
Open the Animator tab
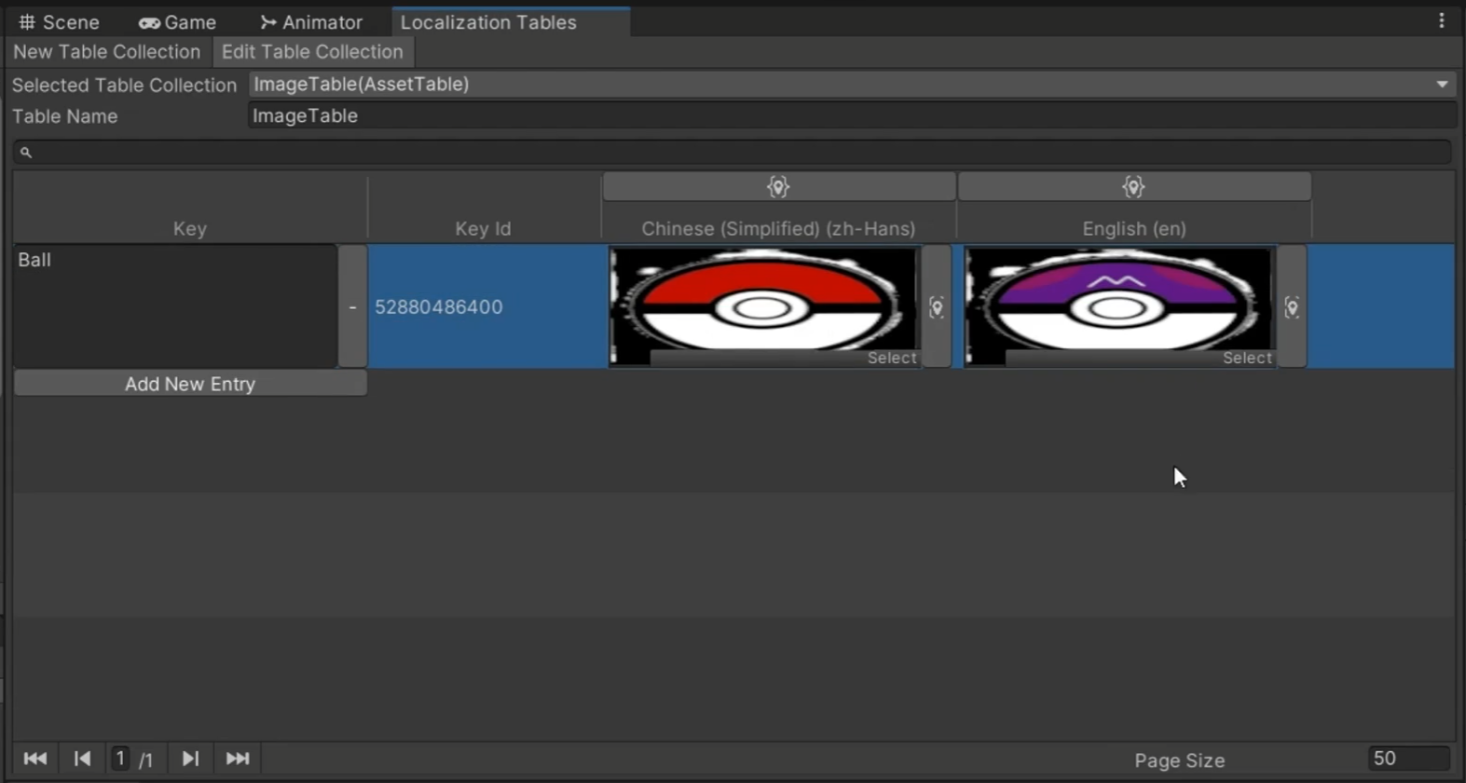[x=310, y=22]
